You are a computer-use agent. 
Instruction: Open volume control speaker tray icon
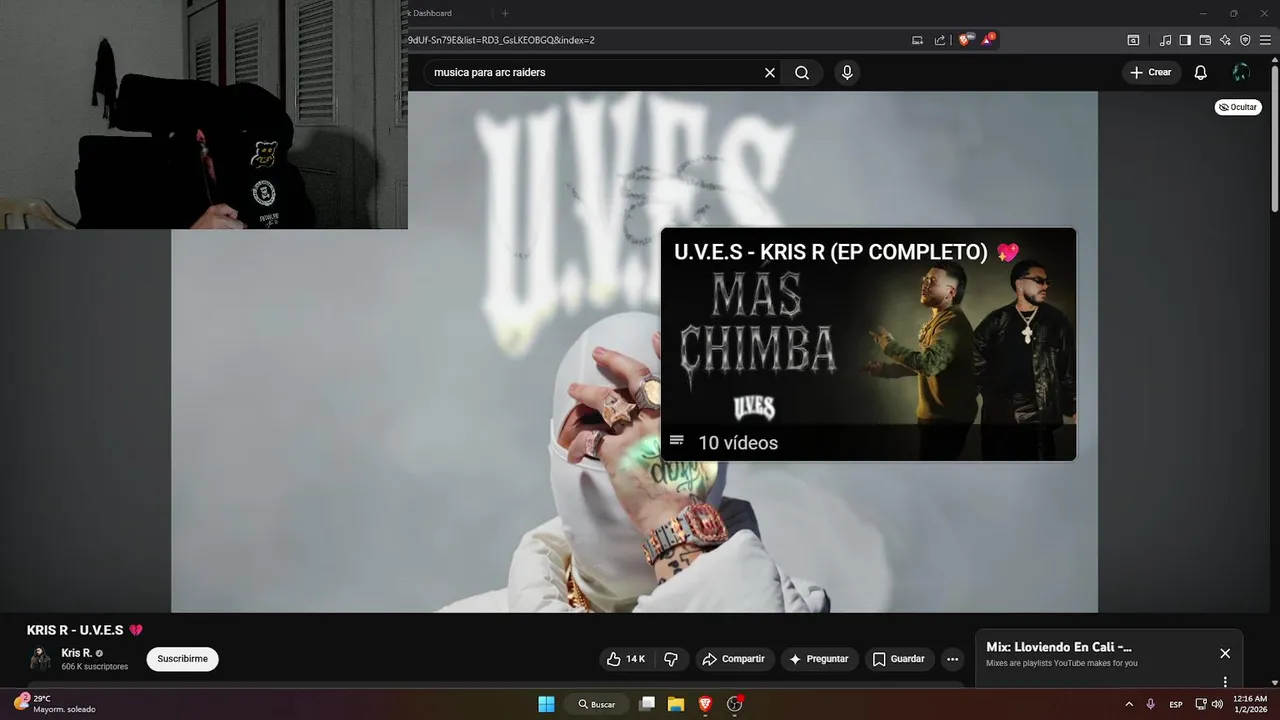(1217, 704)
